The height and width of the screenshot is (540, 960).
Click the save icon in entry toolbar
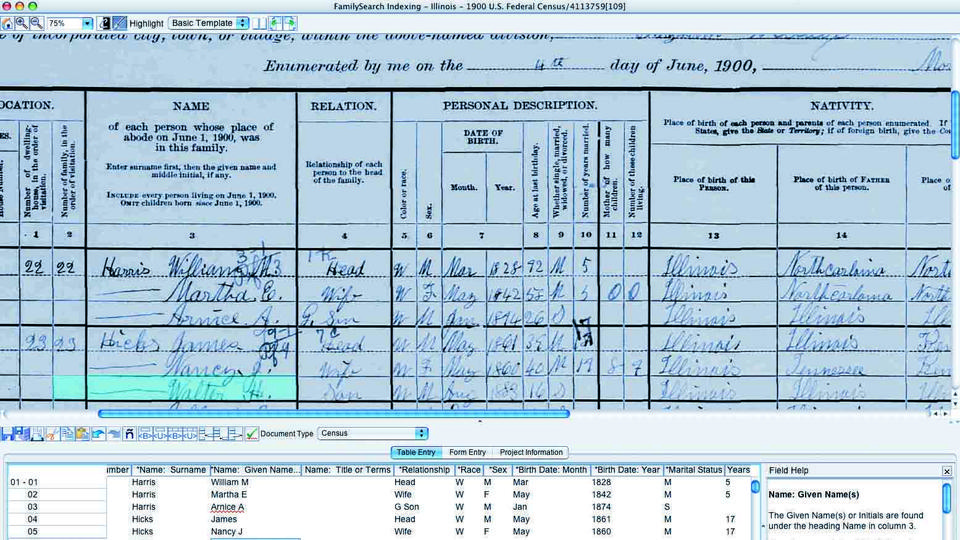click(x=7, y=434)
